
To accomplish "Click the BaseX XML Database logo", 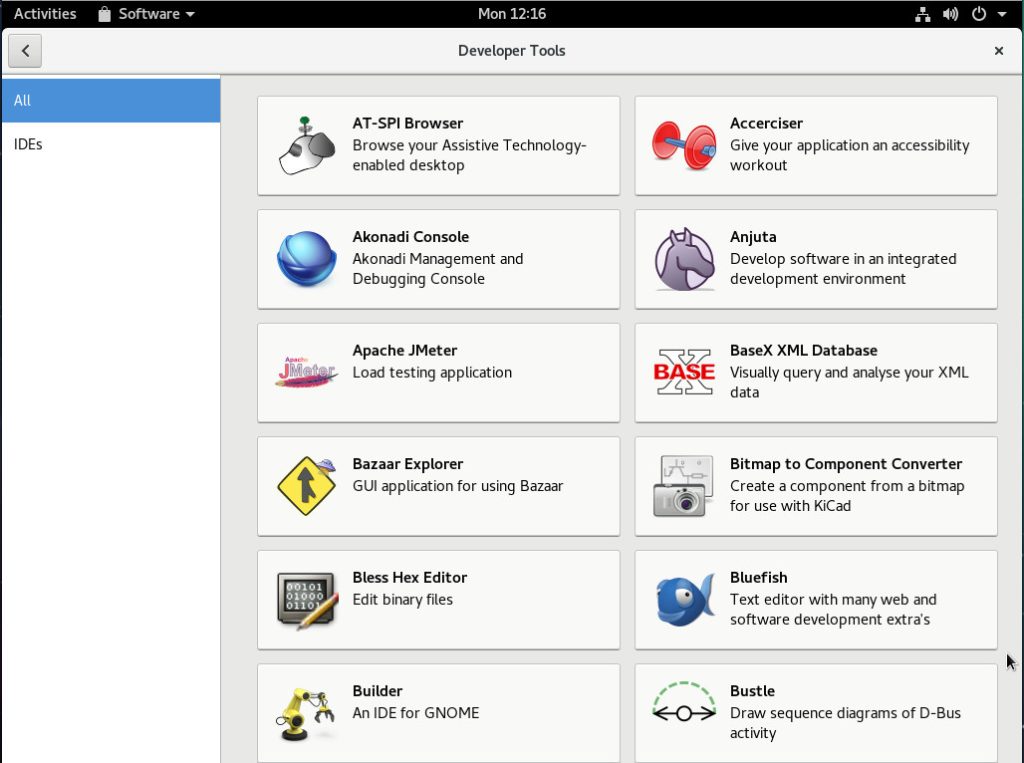I will point(683,372).
